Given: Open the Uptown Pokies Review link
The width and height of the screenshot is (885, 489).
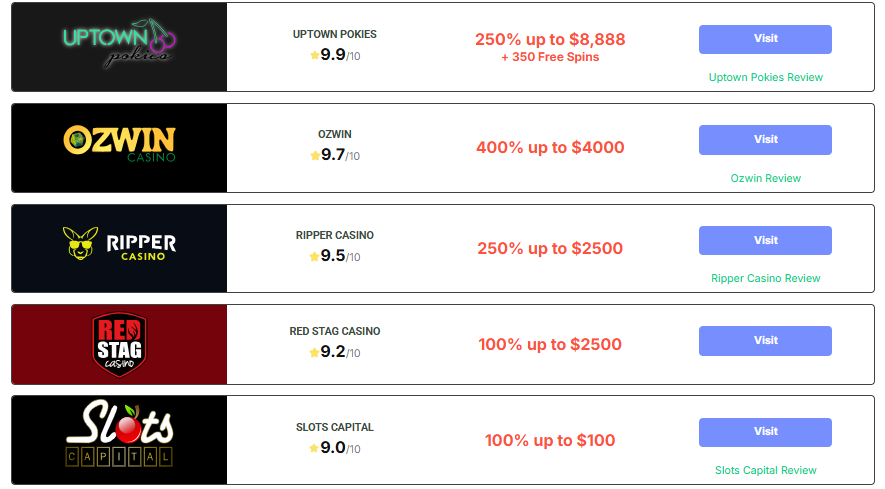Looking at the screenshot, I should [x=765, y=77].
